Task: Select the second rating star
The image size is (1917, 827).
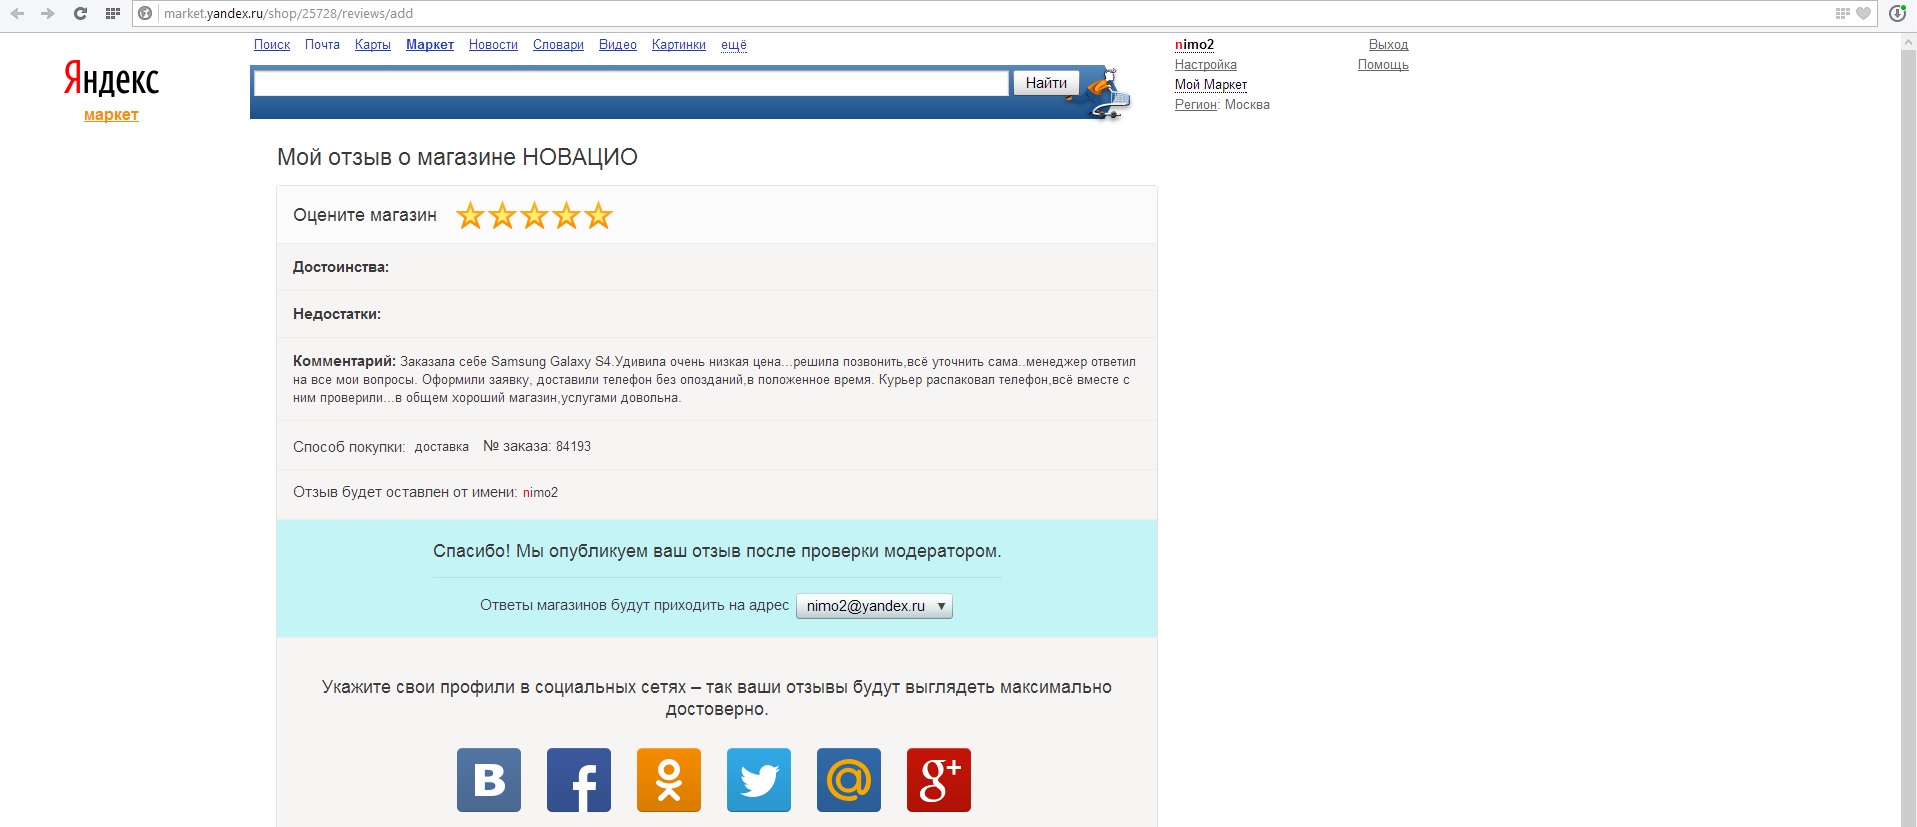Action: tap(502, 215)
